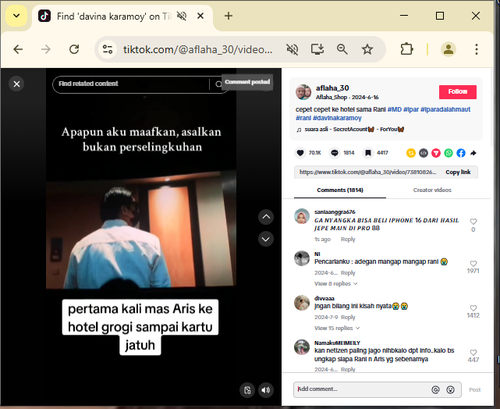The width and height of the screenshot is (500, 409).
Task: Open dwaaa commenter avatar
Action: [x=302, y=303]
